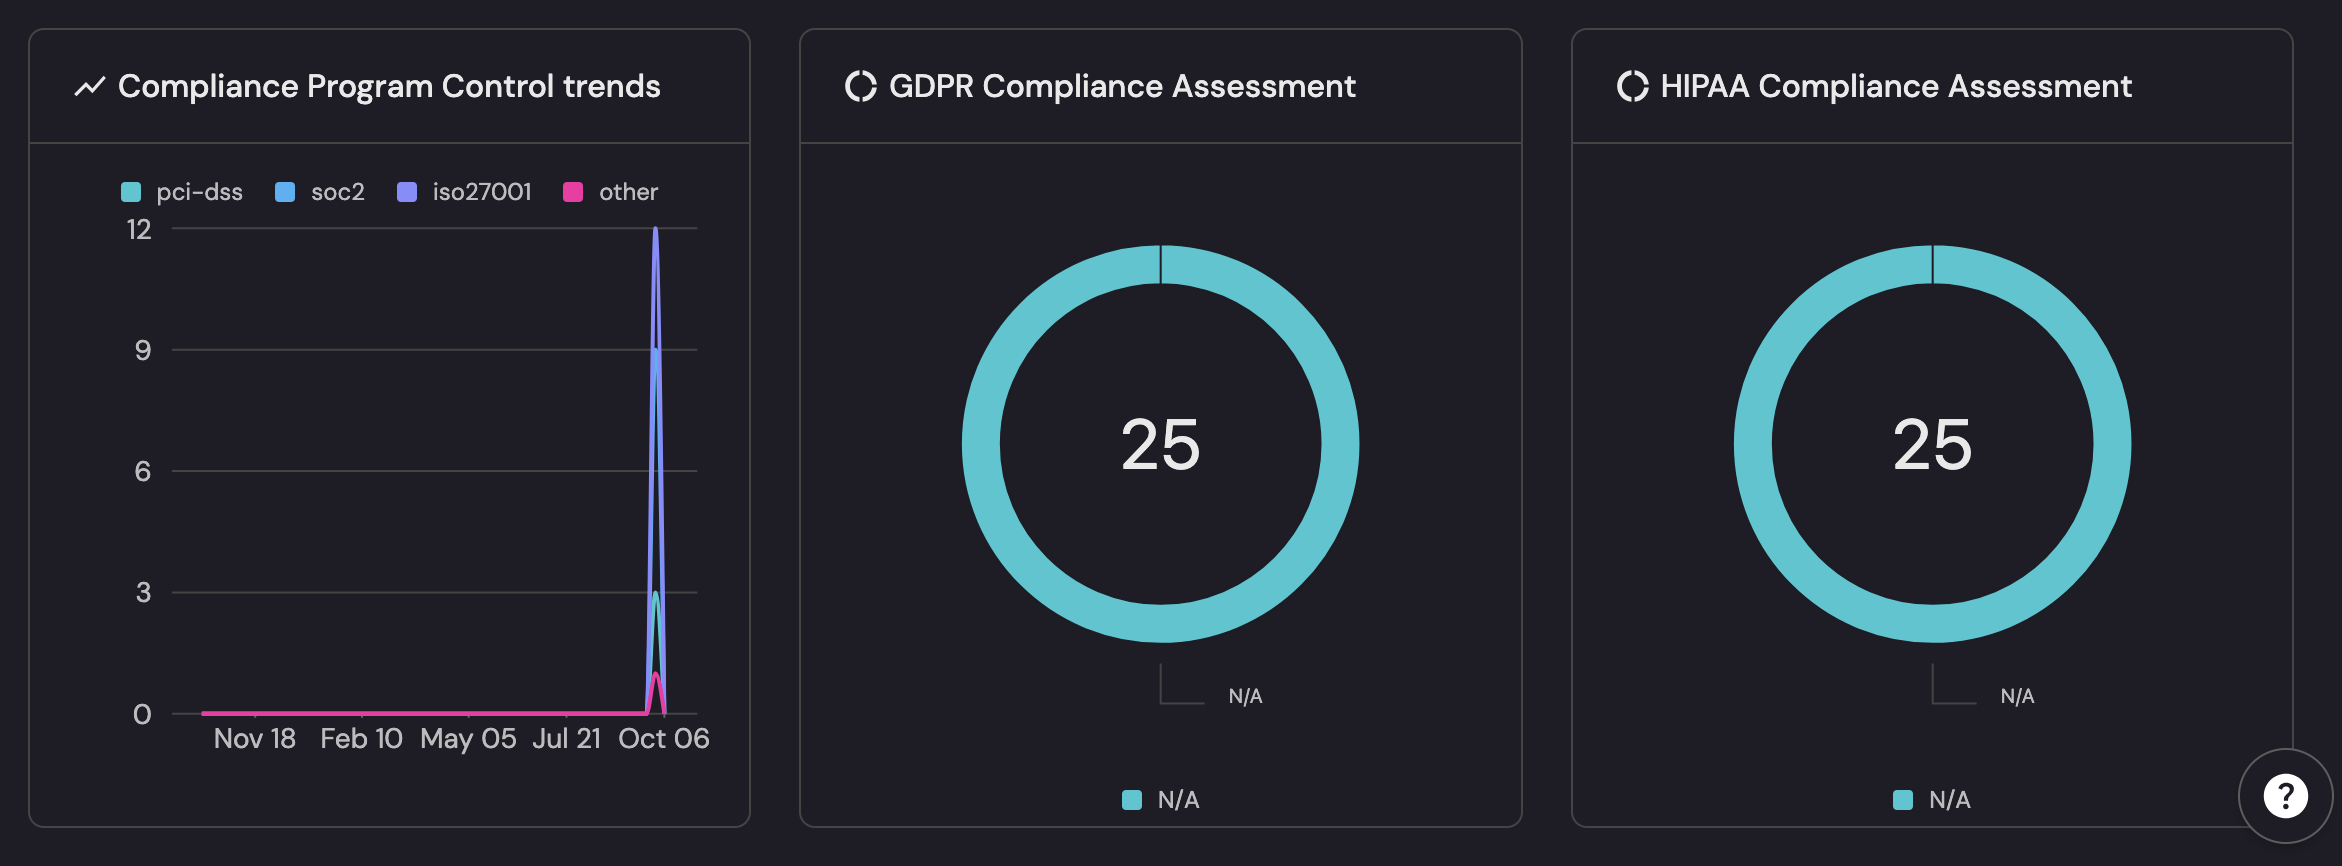Toggle the soc2 legend series
The width and height of the screenshot is (2342, 866).
tap(320, 192)
